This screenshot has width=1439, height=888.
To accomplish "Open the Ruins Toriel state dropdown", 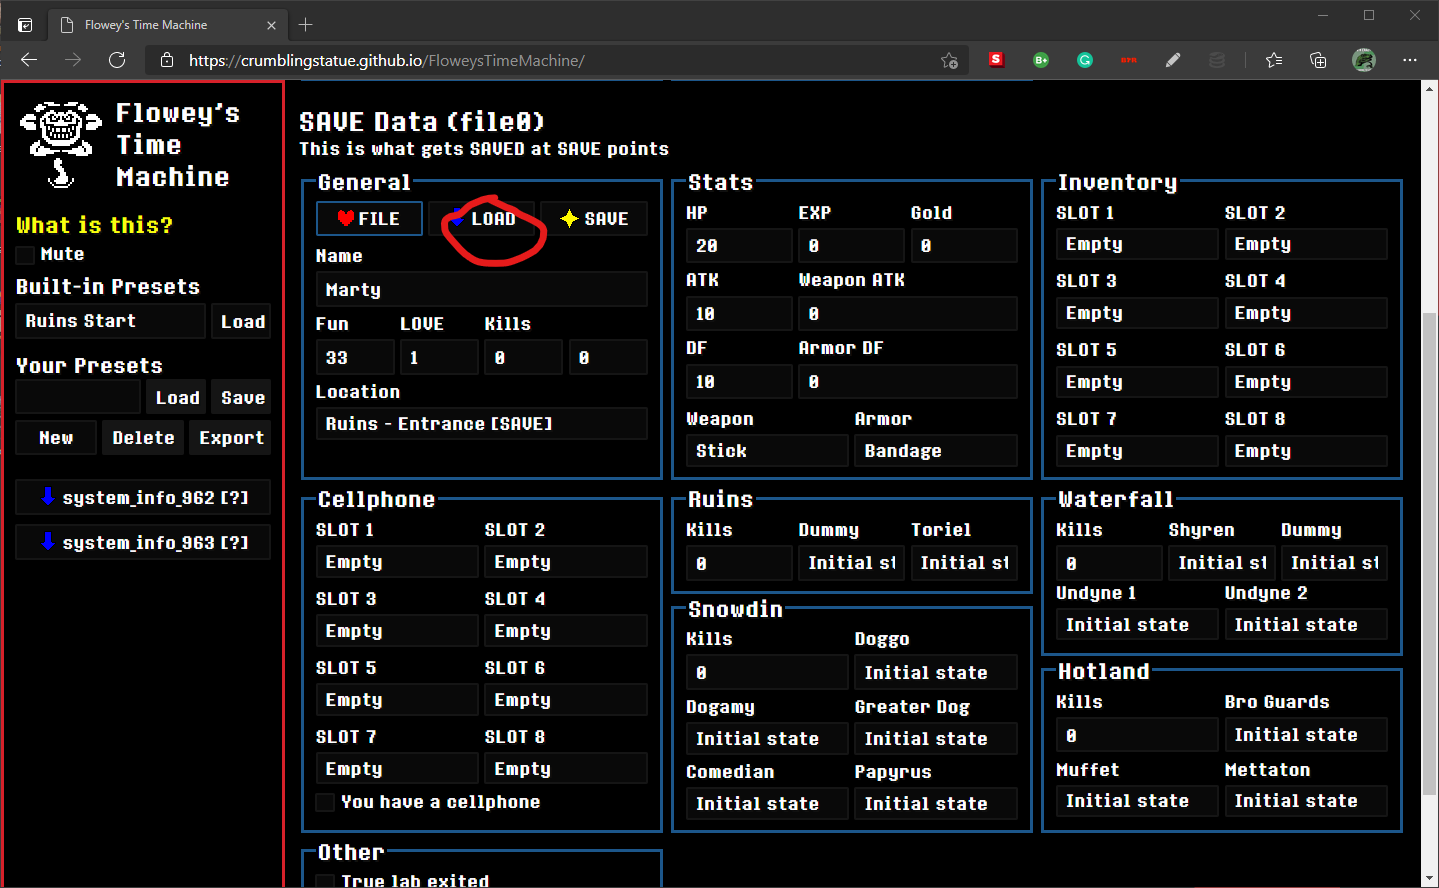I will click(x=964, y=563).
